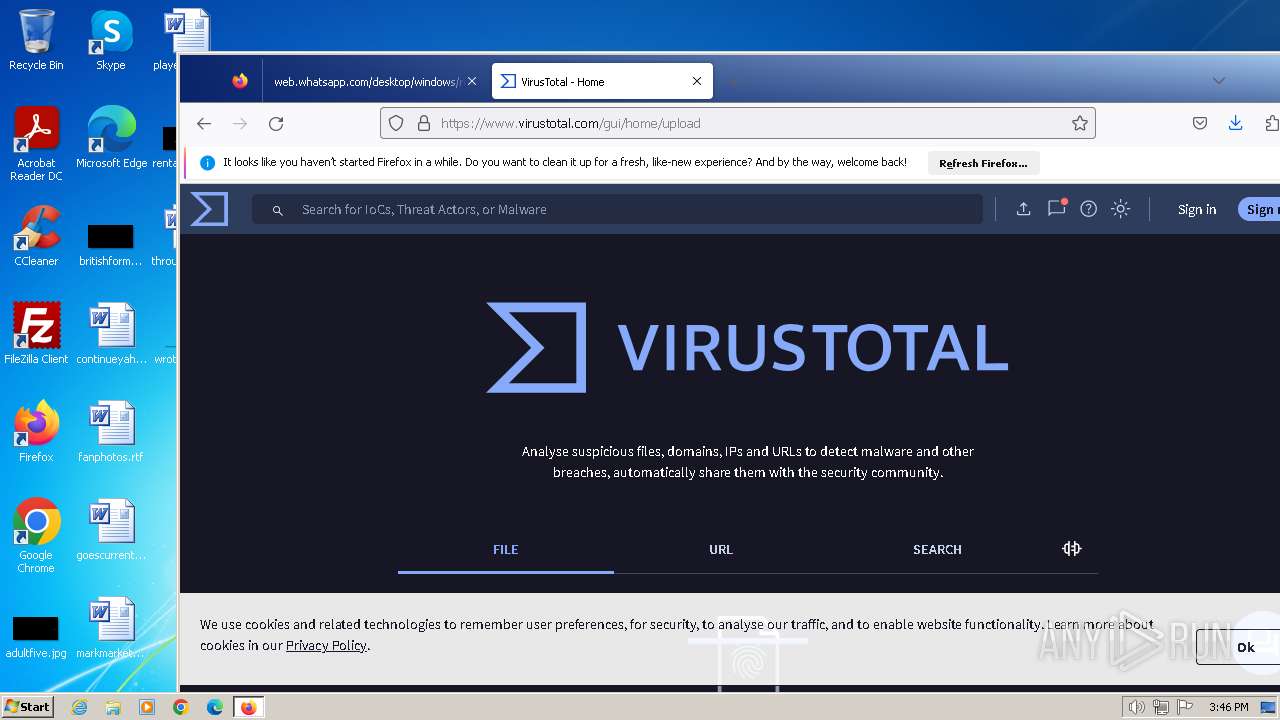Select the FILE tab
The width and height of the screenshot is (1280, 720).
(x=506, y=549)
